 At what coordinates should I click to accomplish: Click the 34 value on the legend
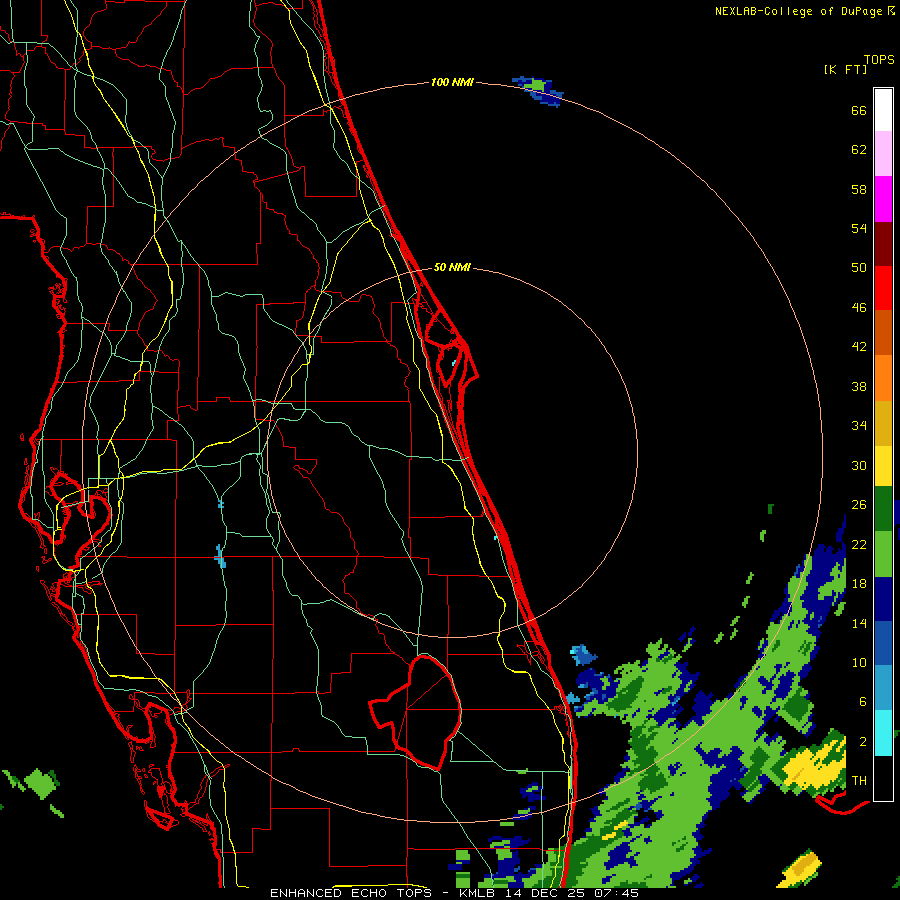pyautogui.click(x=859, y=426)
